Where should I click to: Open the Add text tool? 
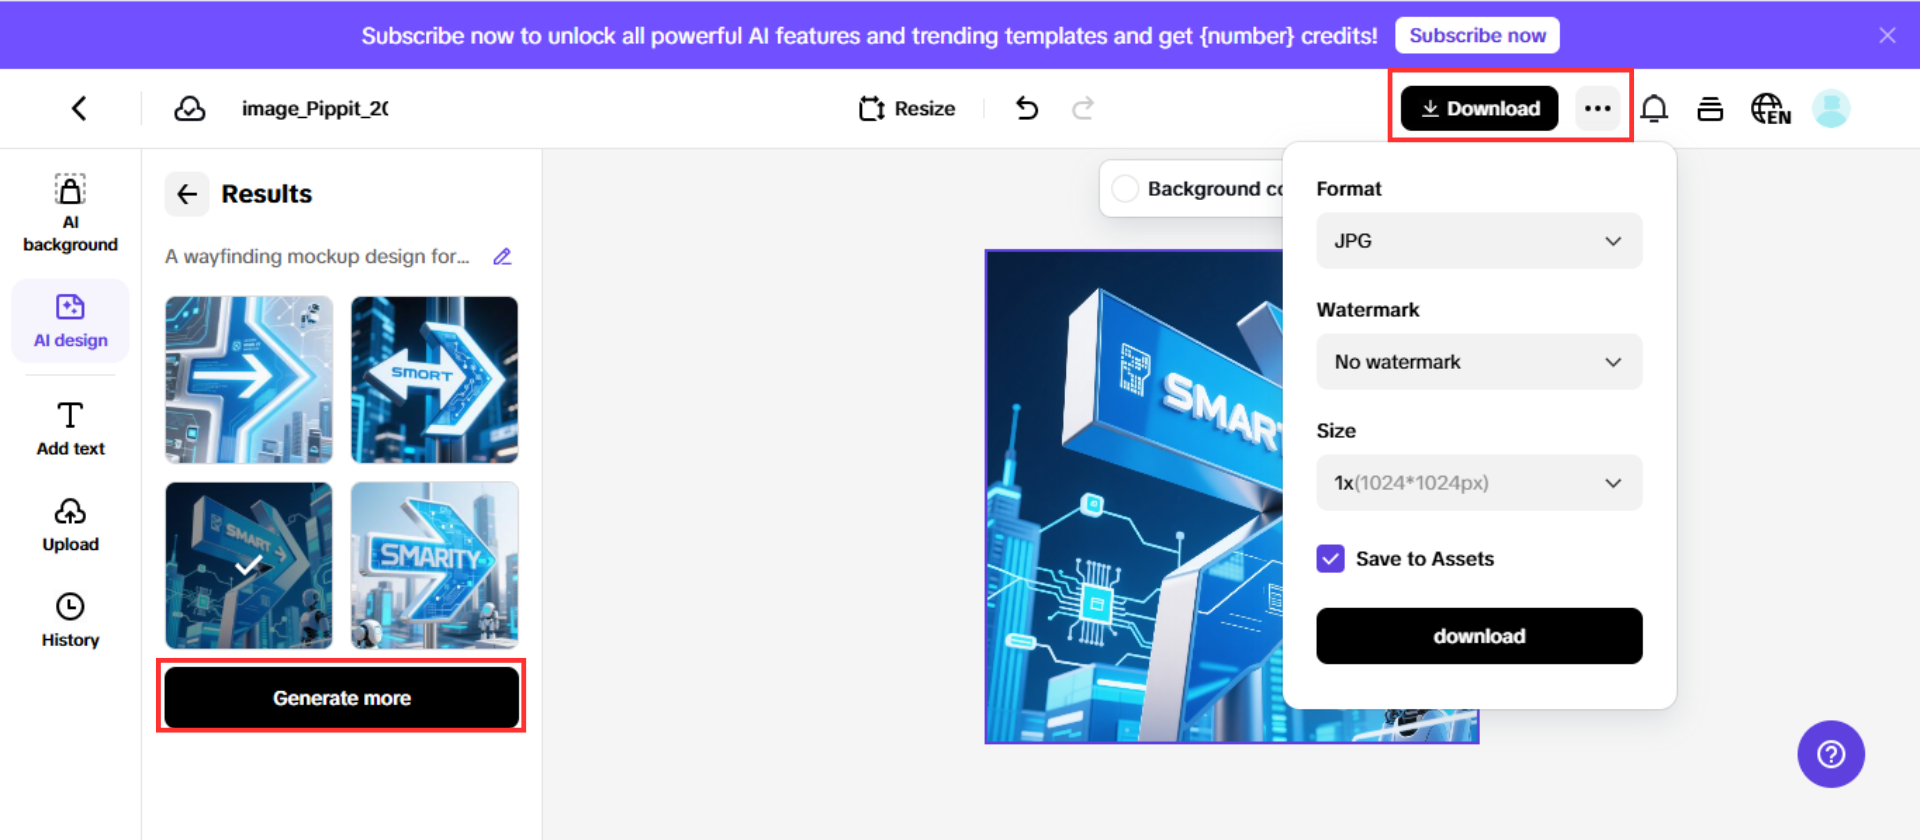70,428
